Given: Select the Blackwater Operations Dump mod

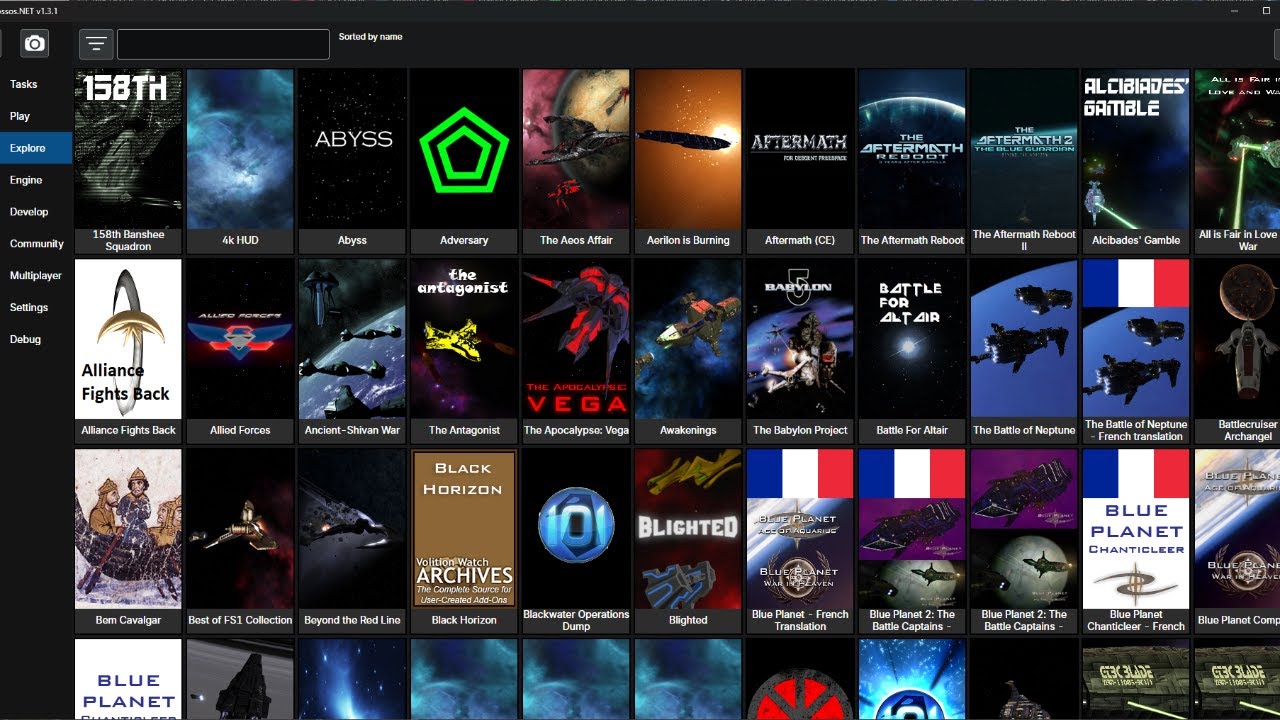Looking at the screenshot, I should [576, 540].
